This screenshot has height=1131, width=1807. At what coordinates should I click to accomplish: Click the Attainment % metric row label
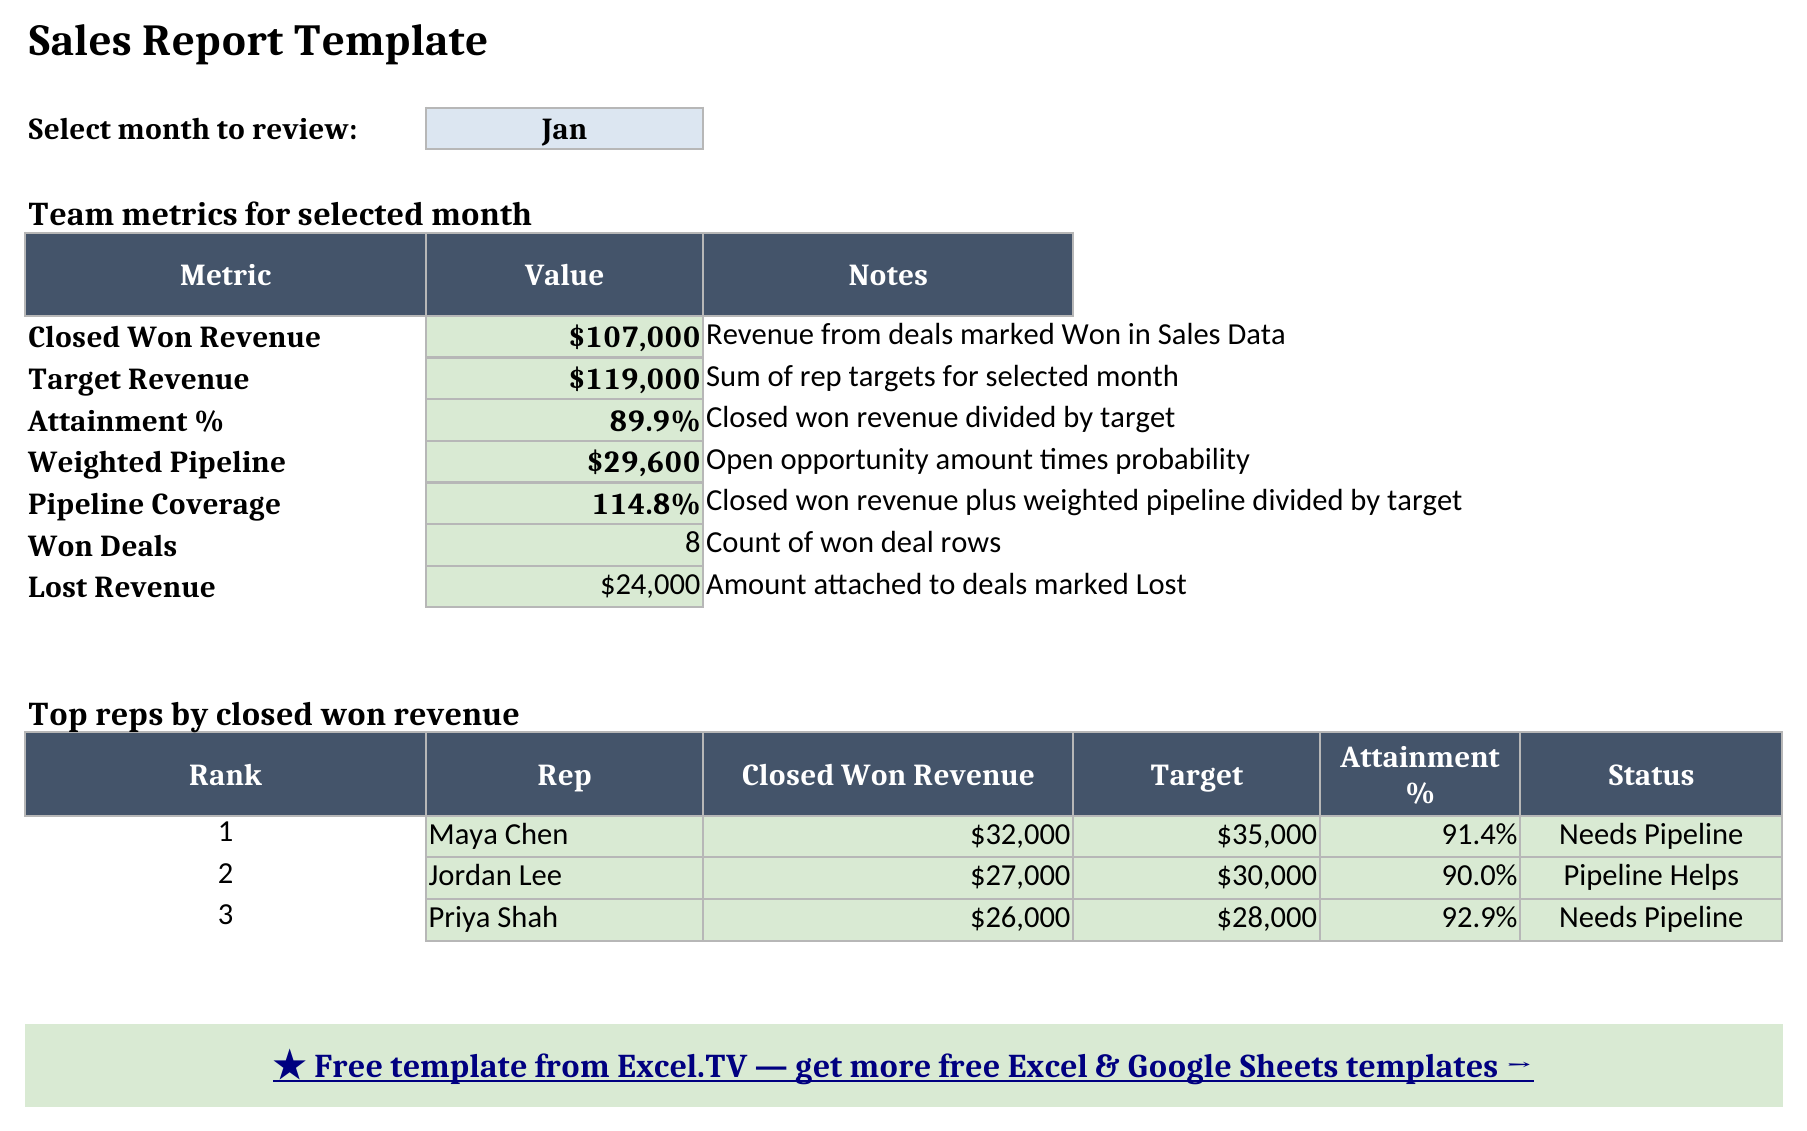click(125, 421)
